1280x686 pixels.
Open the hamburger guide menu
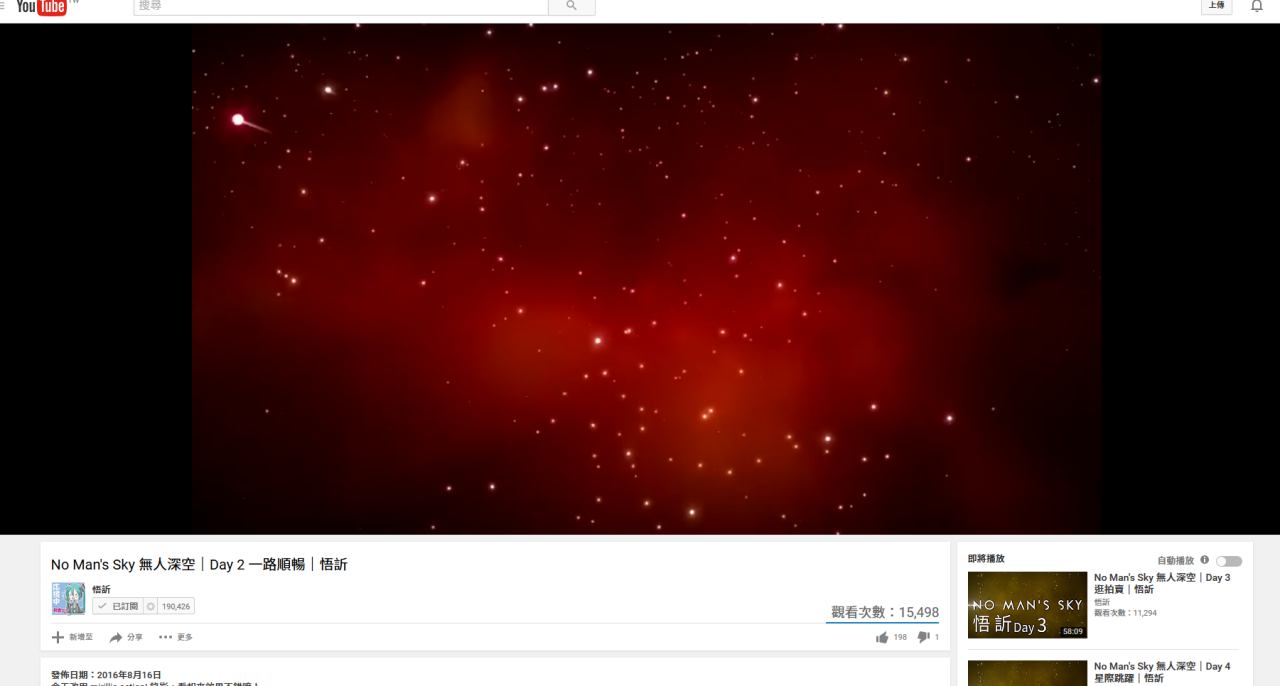click(2, 6)
